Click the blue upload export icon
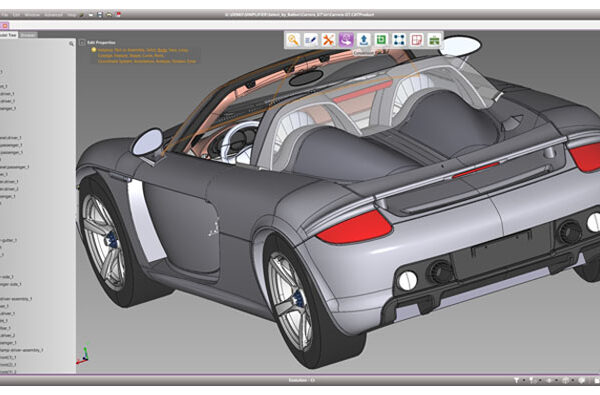600x395 pixels. point(364,39)
